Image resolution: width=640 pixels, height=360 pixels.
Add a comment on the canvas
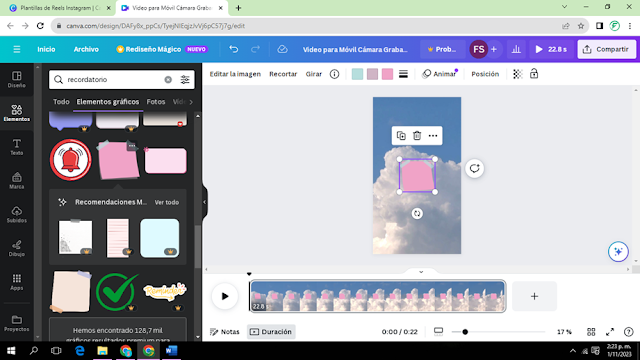click(x=474, y=168)
